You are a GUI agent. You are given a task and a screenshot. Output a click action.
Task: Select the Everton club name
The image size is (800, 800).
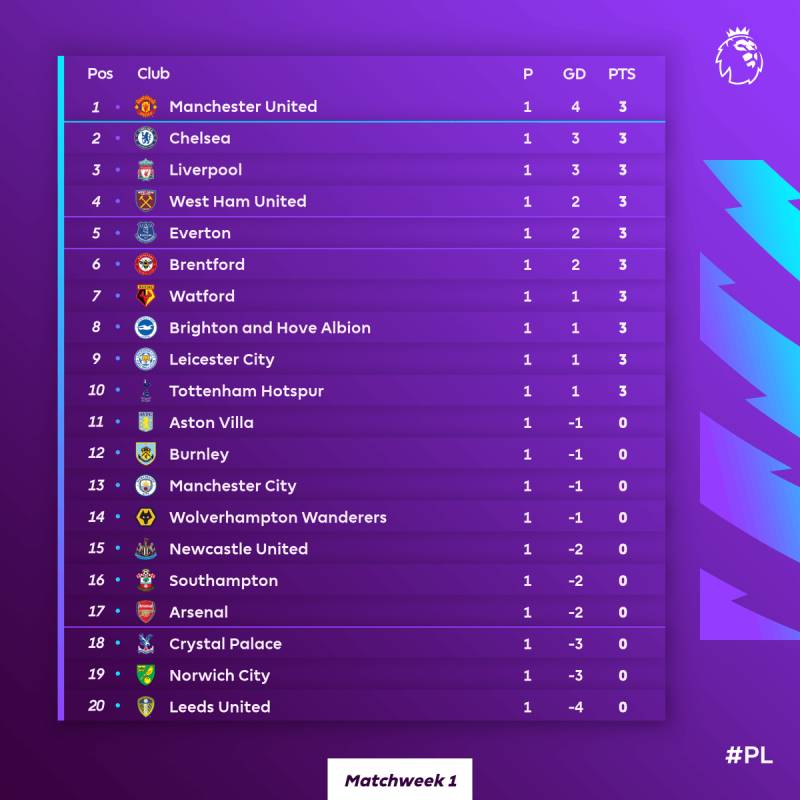pyautogui.click(x=200, y=233)
